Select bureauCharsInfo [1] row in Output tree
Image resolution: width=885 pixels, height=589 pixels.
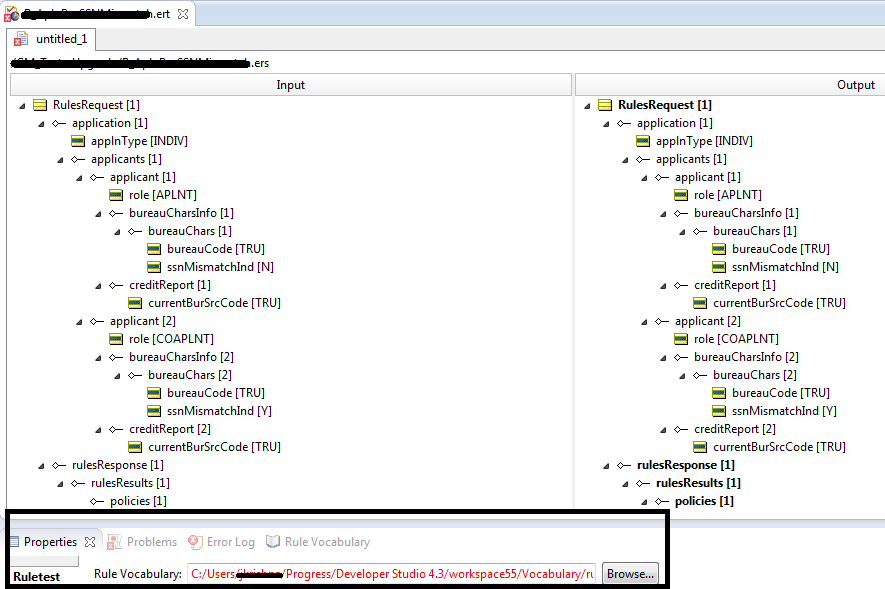tap(746, 213)
